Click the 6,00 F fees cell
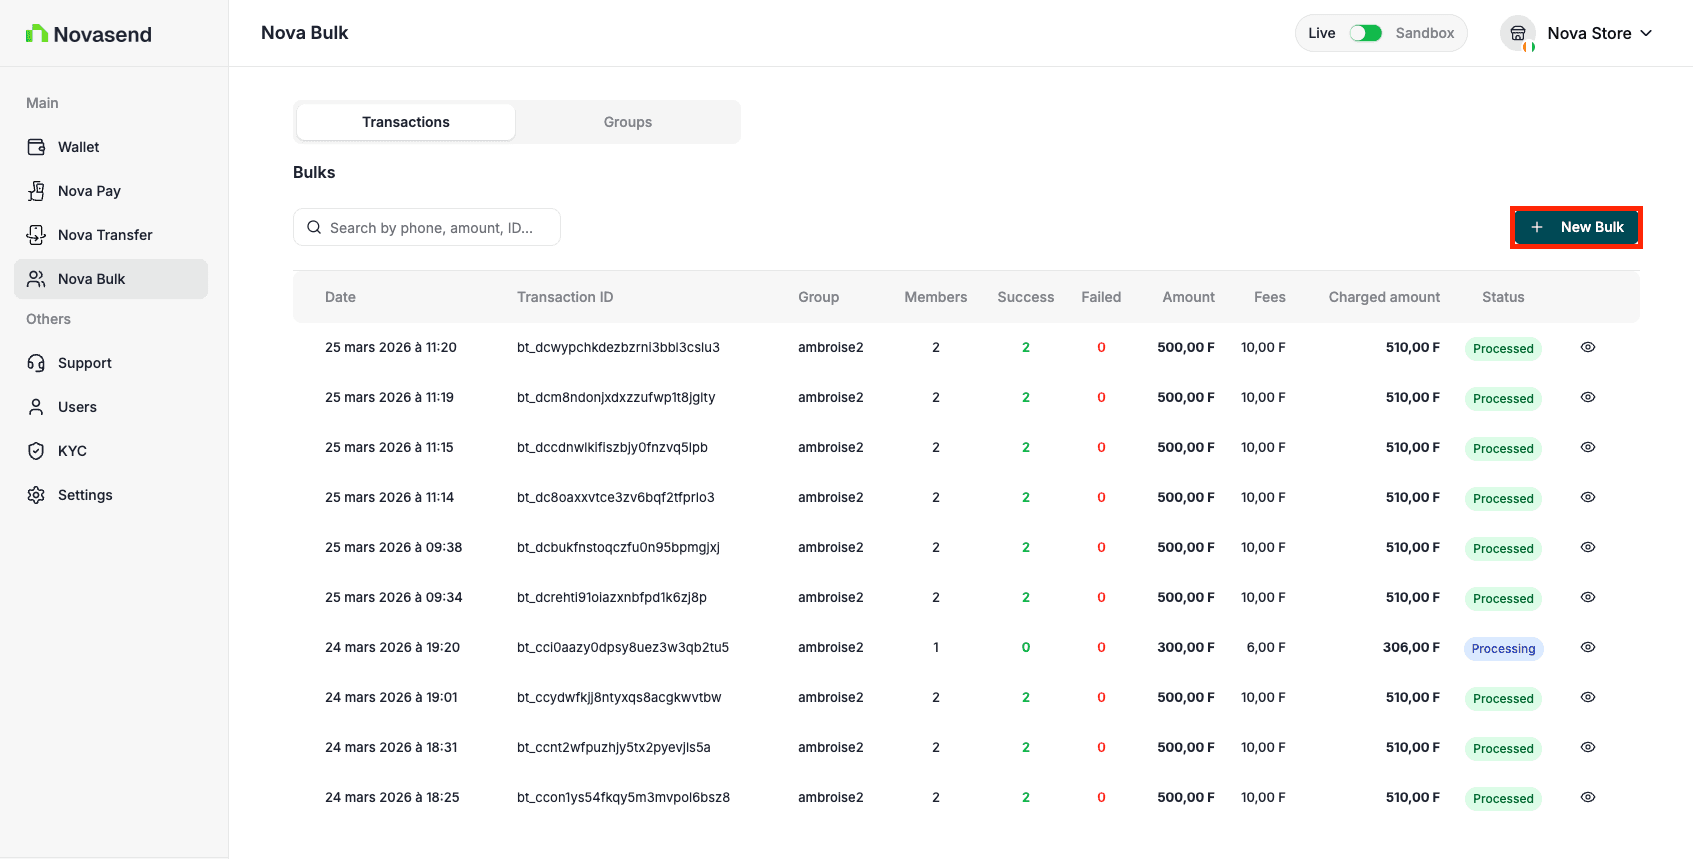1693x859 pixels. coord(1266,647)
